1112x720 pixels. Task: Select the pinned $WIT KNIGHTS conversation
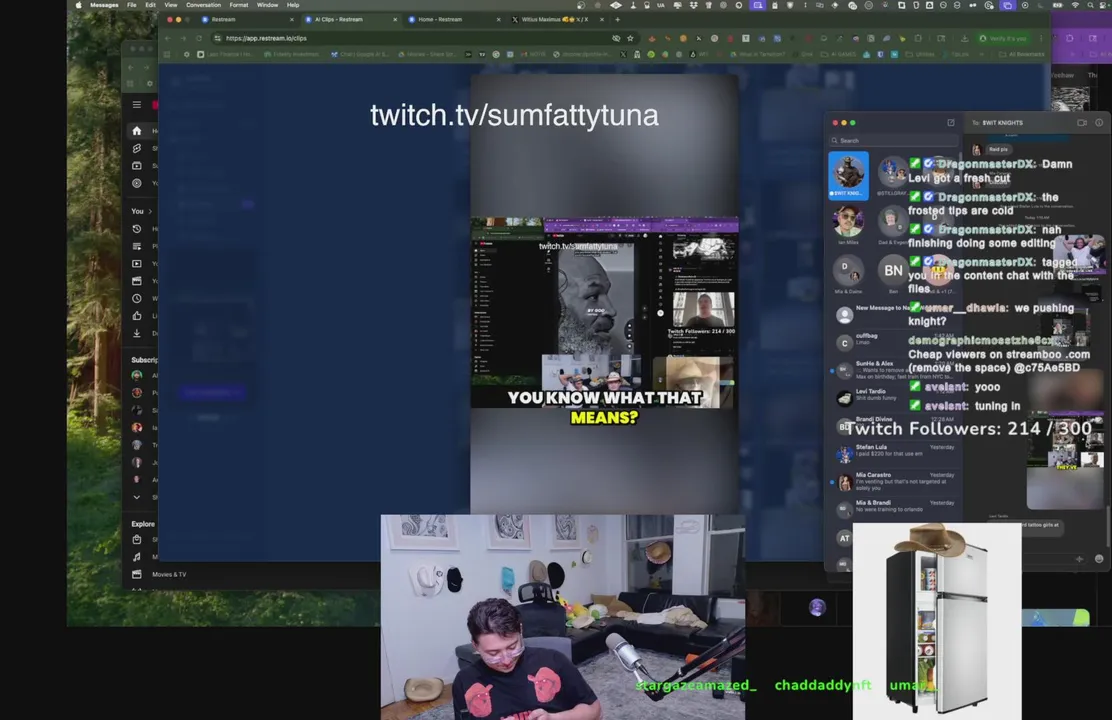coord(848,175)
